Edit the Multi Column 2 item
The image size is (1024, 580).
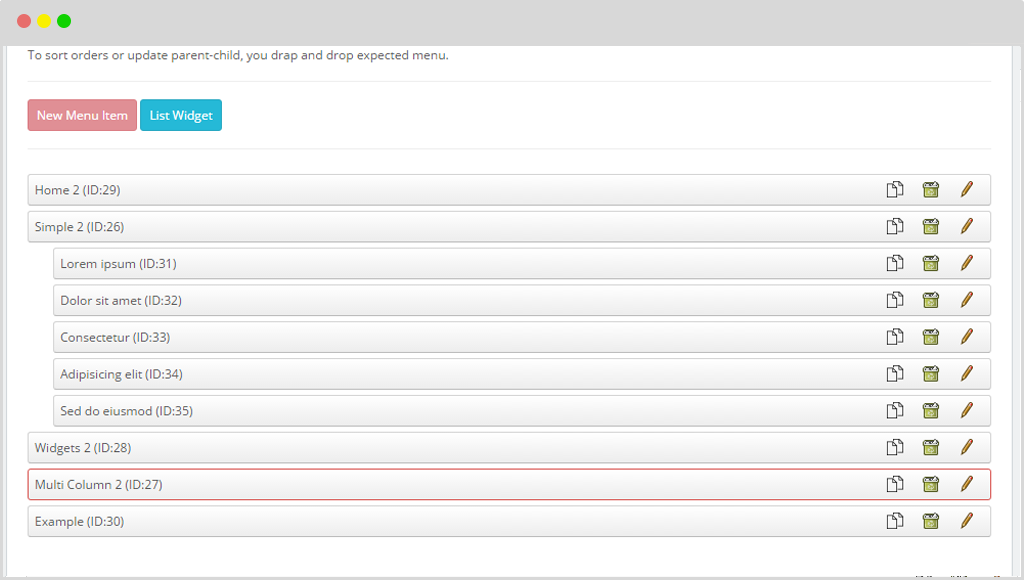point(967,484)
